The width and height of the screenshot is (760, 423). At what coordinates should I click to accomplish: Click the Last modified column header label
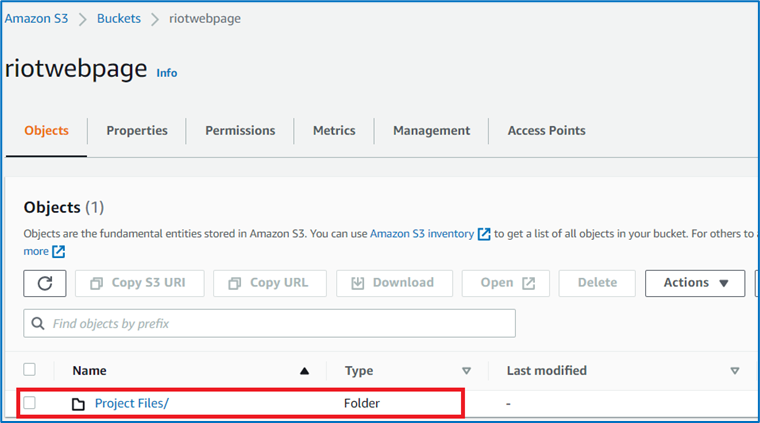(x=547, y=371)
